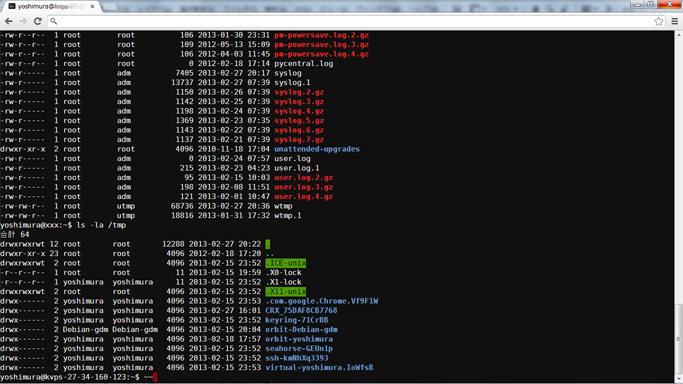Image resolution: width=683 pixels, height=384 pixels.
Task: Click orbit-Debian-gdm directory name
Action: [x=301, y=330]
